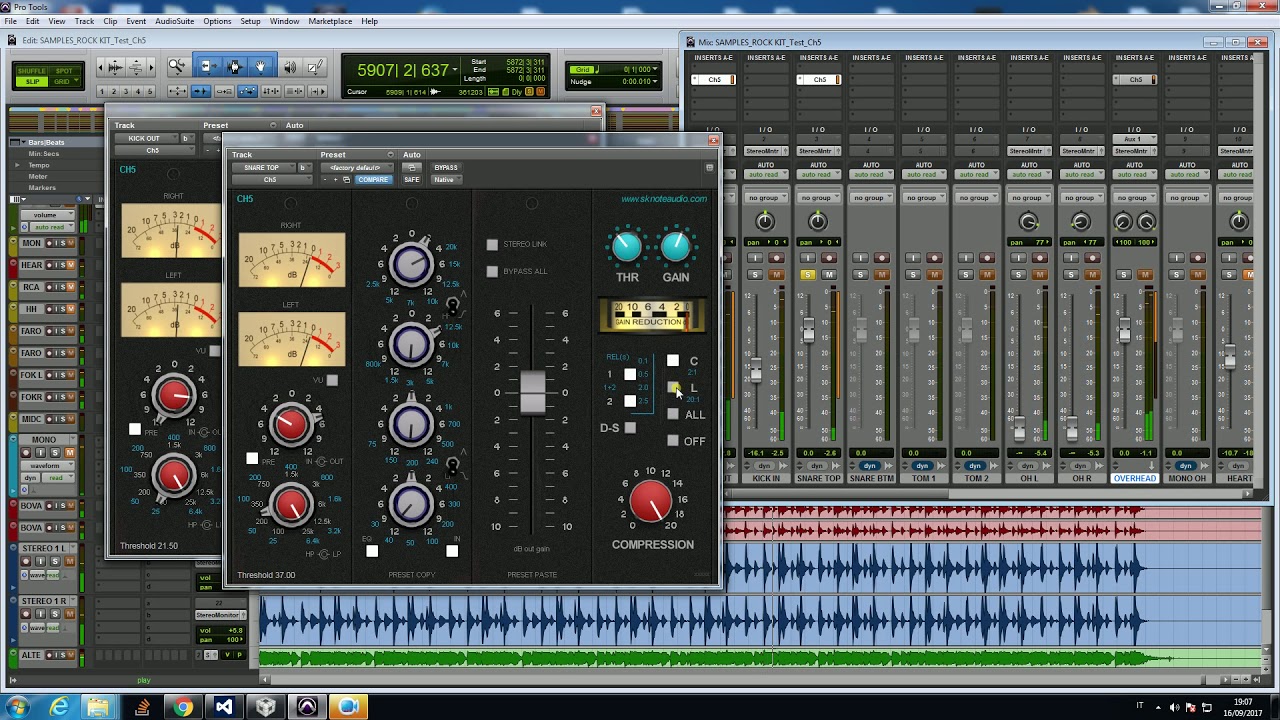The image size is (1280, 720).
Task: Toggle the STEREO LINK checkbox
Action: click(492, 245)
